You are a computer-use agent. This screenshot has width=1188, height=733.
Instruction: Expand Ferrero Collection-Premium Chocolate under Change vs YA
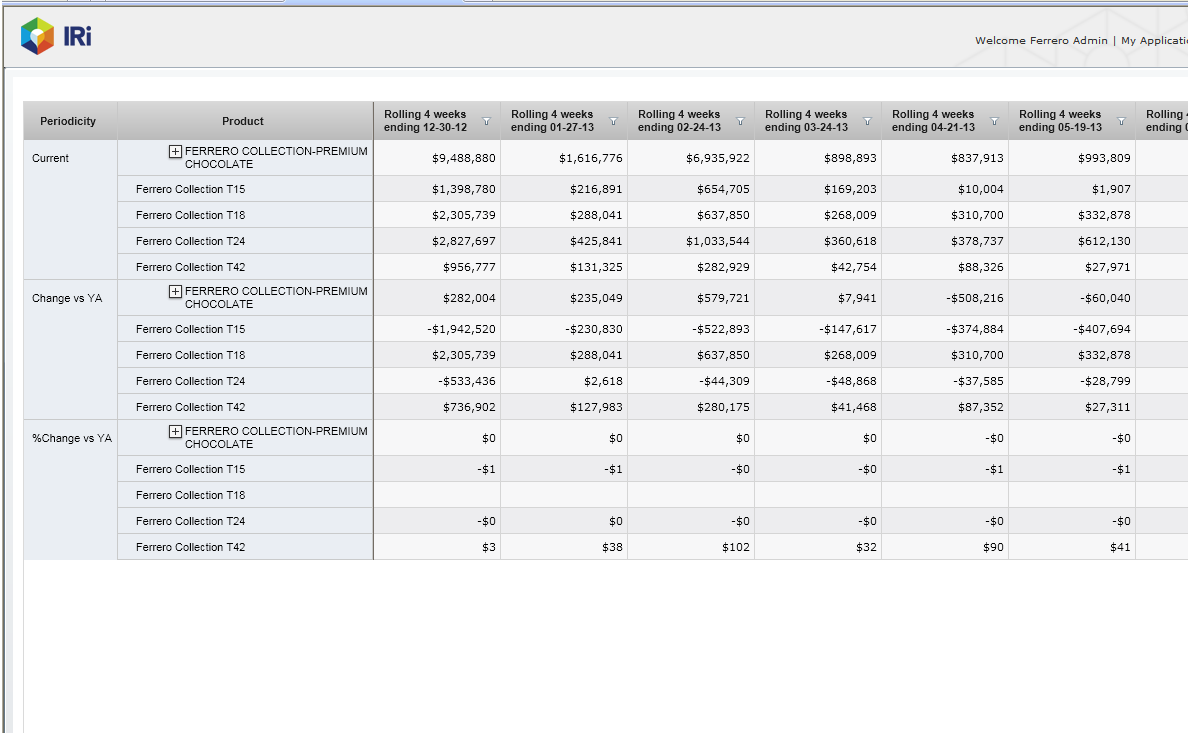(175, 291)
